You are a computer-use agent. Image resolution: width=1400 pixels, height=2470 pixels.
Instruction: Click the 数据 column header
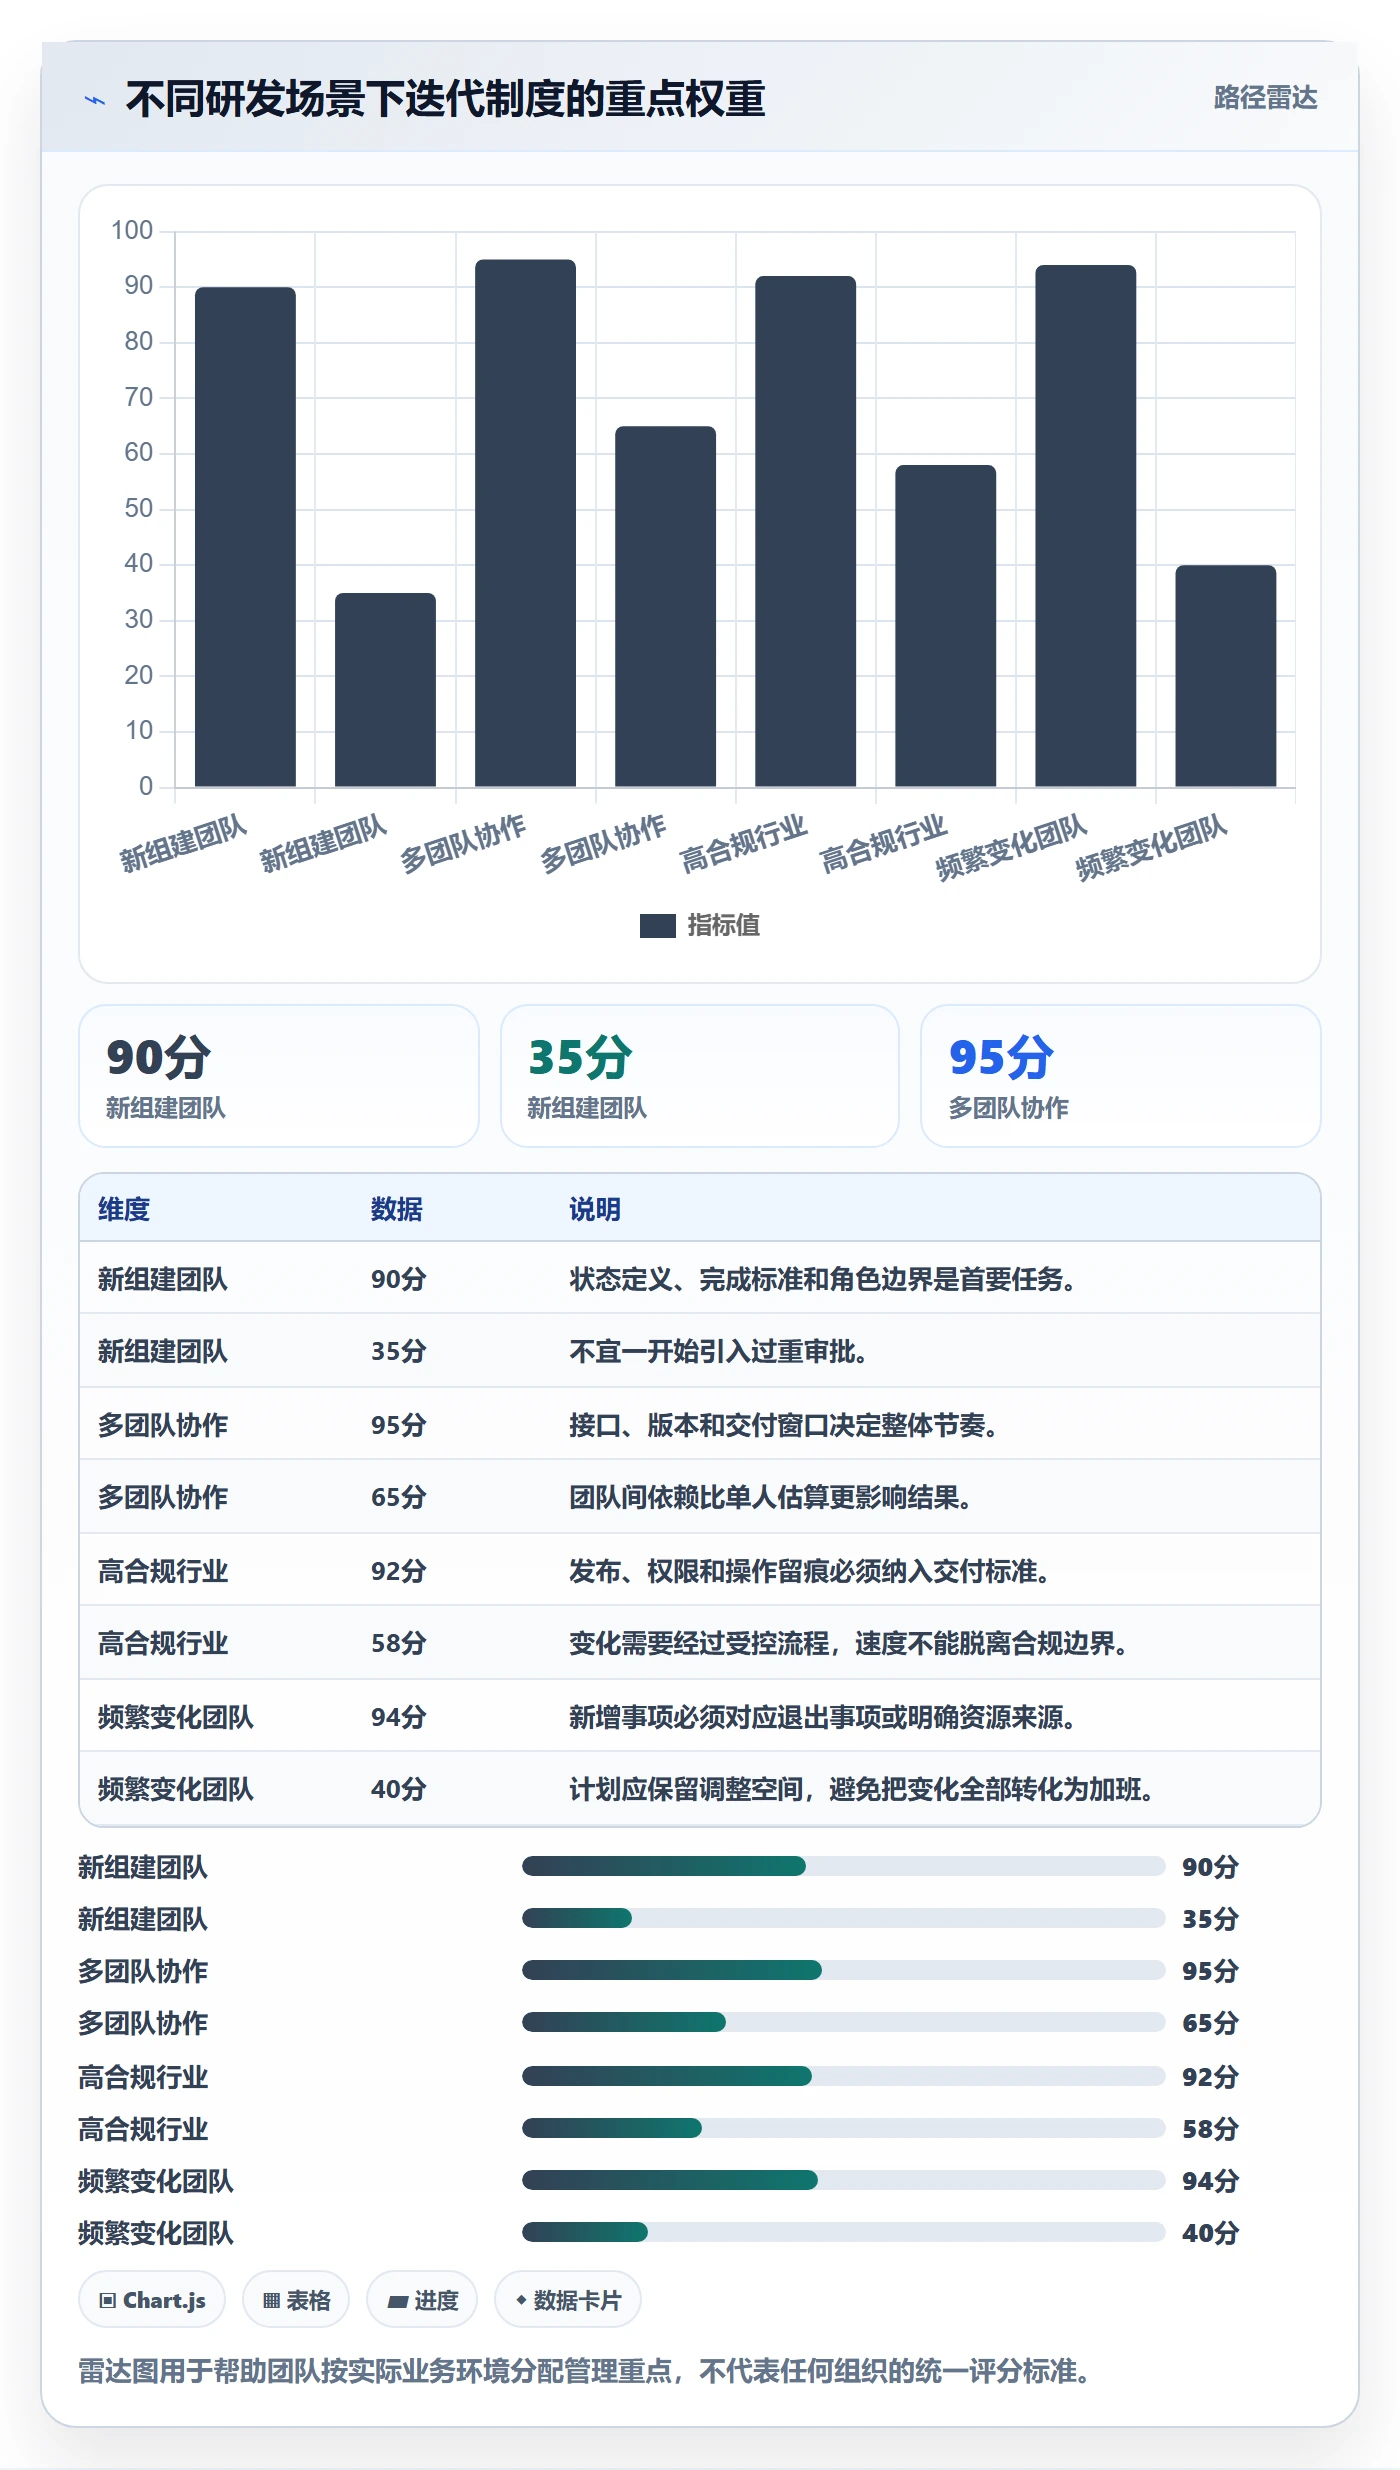click(397, 1209)
